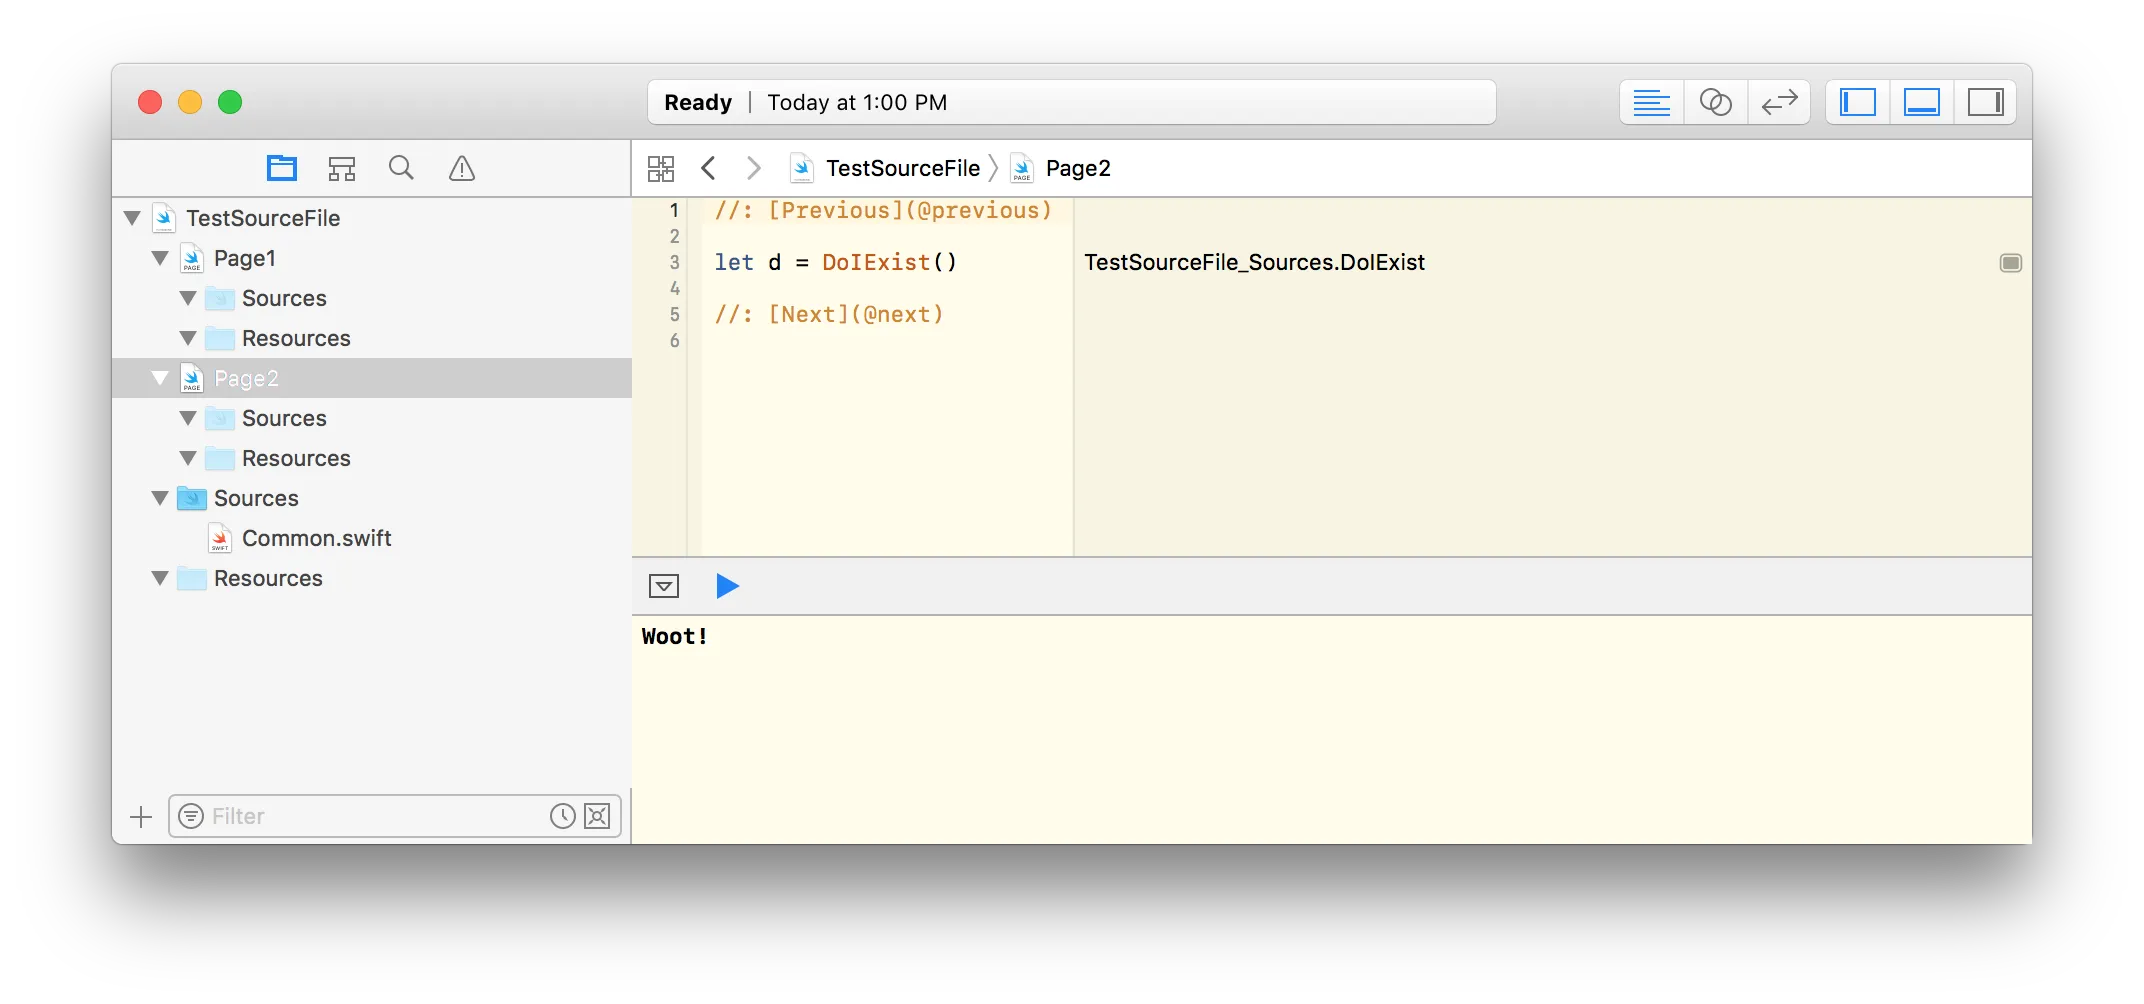Open the find navigator magnifier icon

(401, 168)
